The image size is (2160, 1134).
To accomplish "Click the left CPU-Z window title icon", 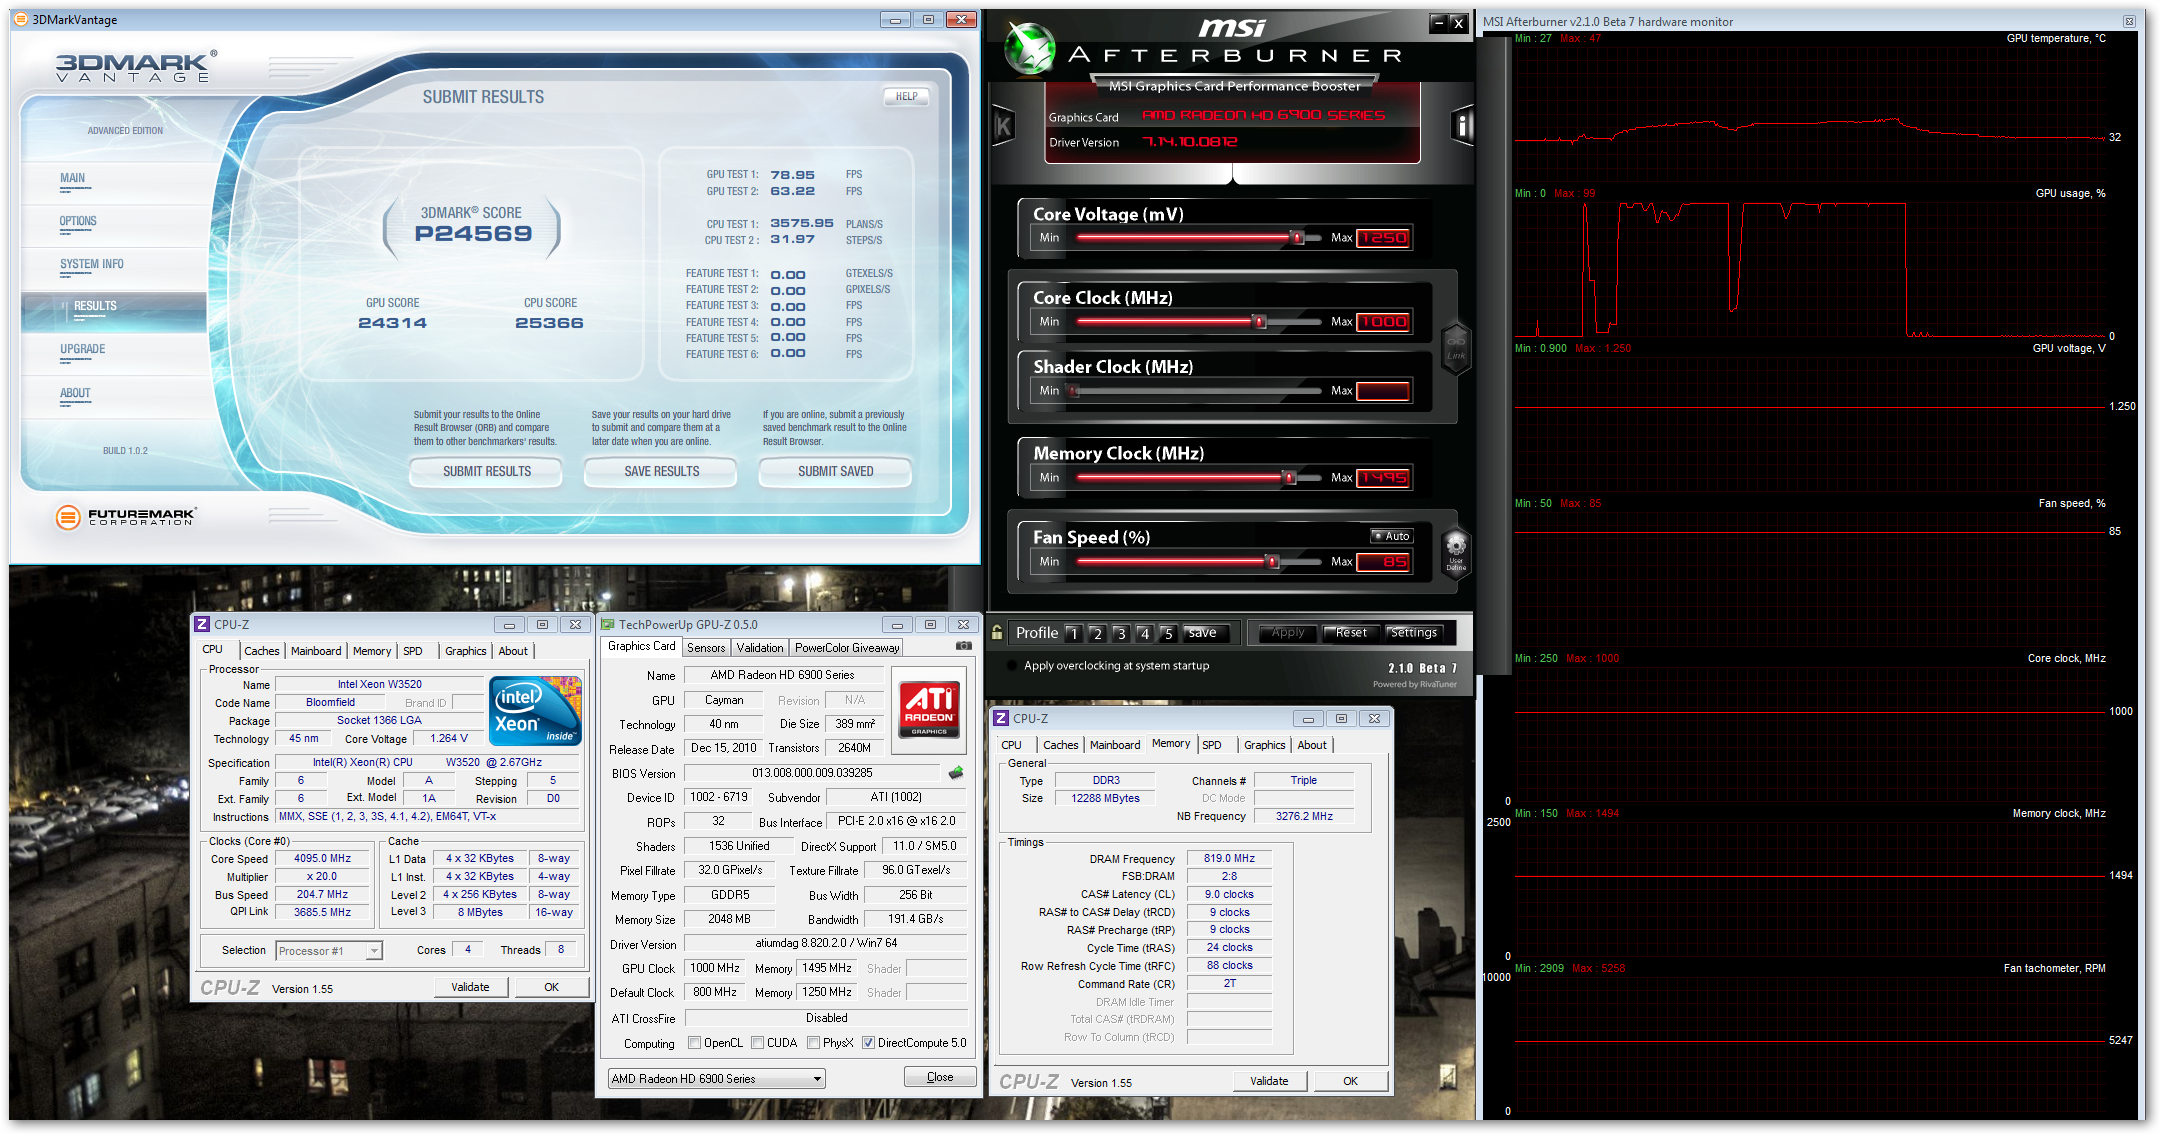I will pyautogui.click(x=202, y=624).
